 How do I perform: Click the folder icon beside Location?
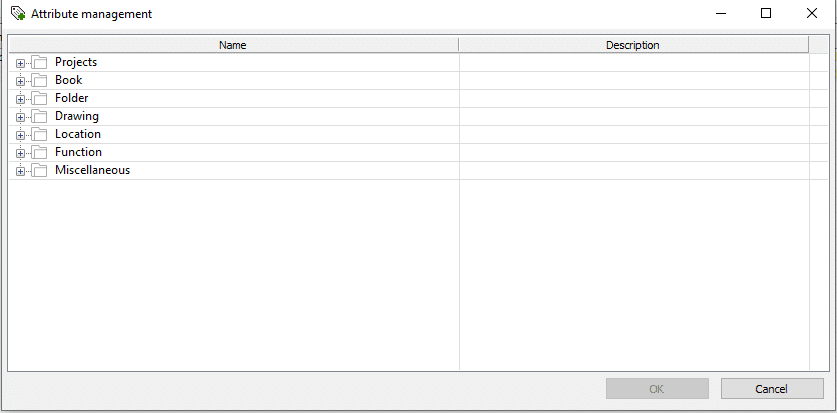(40, 135)
